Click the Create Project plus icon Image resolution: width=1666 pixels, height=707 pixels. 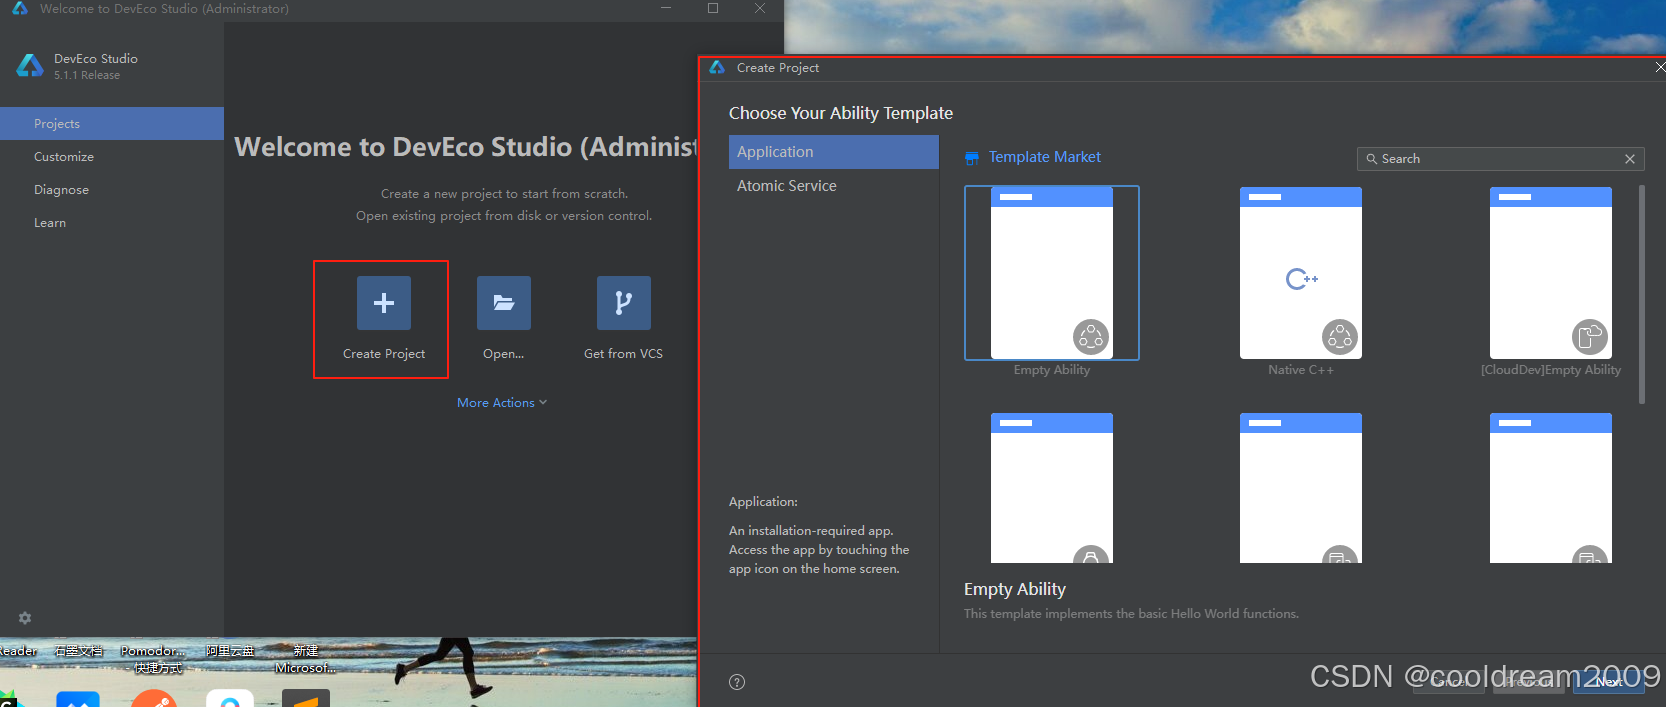tap(384, 303)
